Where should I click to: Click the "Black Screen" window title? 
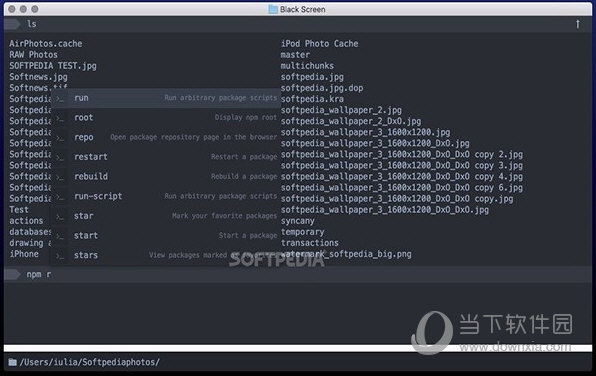pyautogui.click(x=303, y=9)
